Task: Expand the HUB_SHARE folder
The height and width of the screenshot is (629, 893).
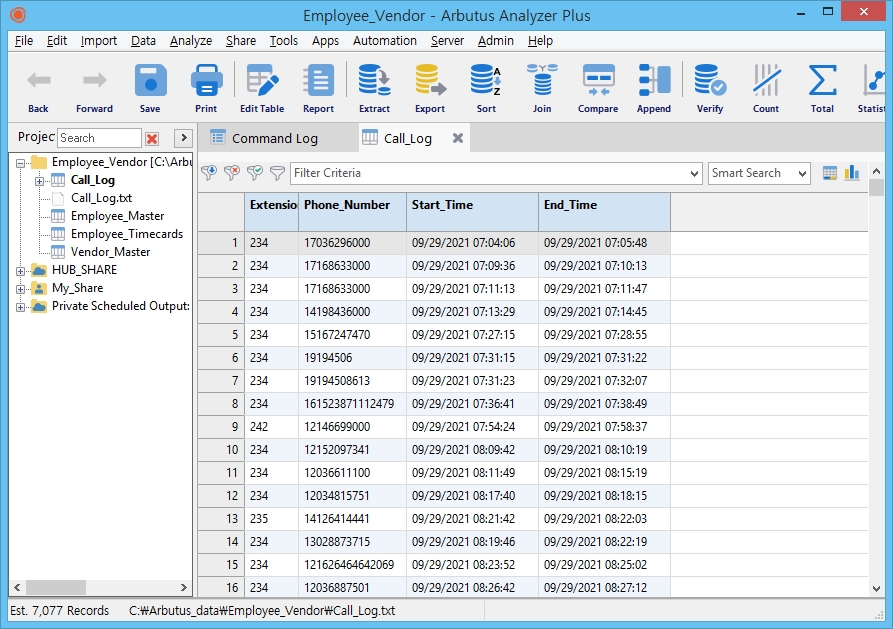Action: [21, 271]
